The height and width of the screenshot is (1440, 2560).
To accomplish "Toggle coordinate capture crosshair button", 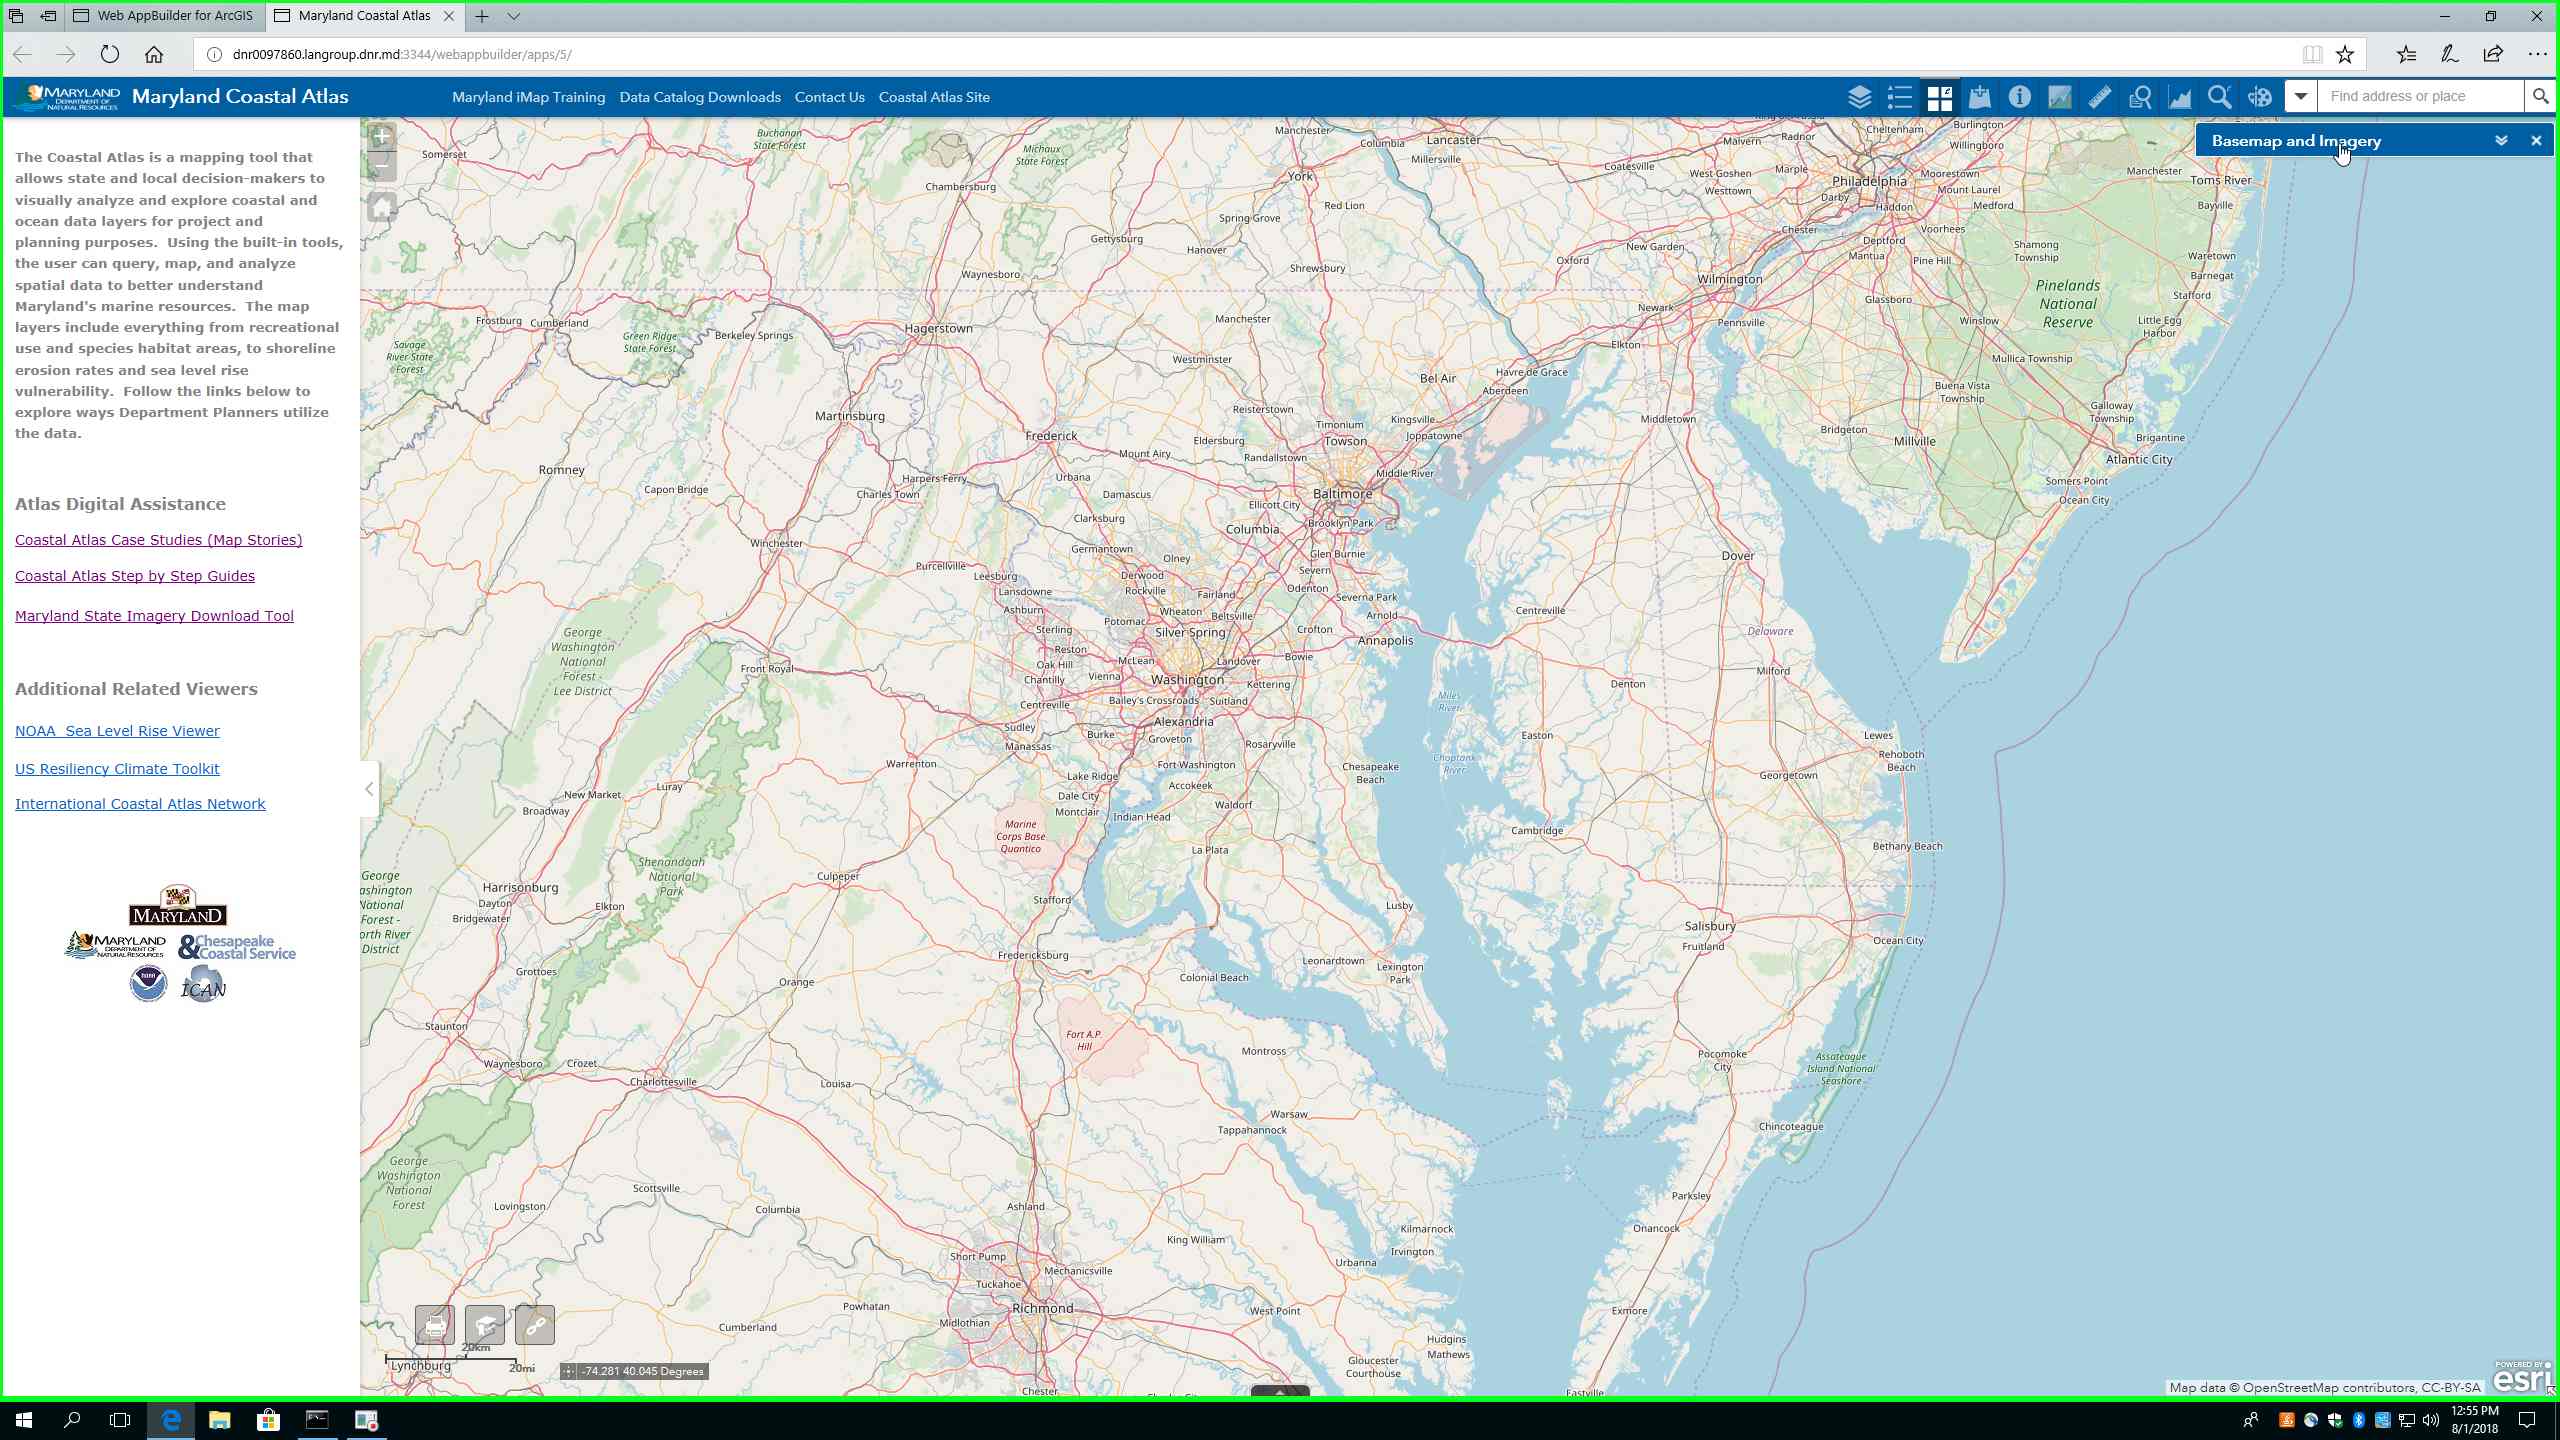I will (569, 1372).
